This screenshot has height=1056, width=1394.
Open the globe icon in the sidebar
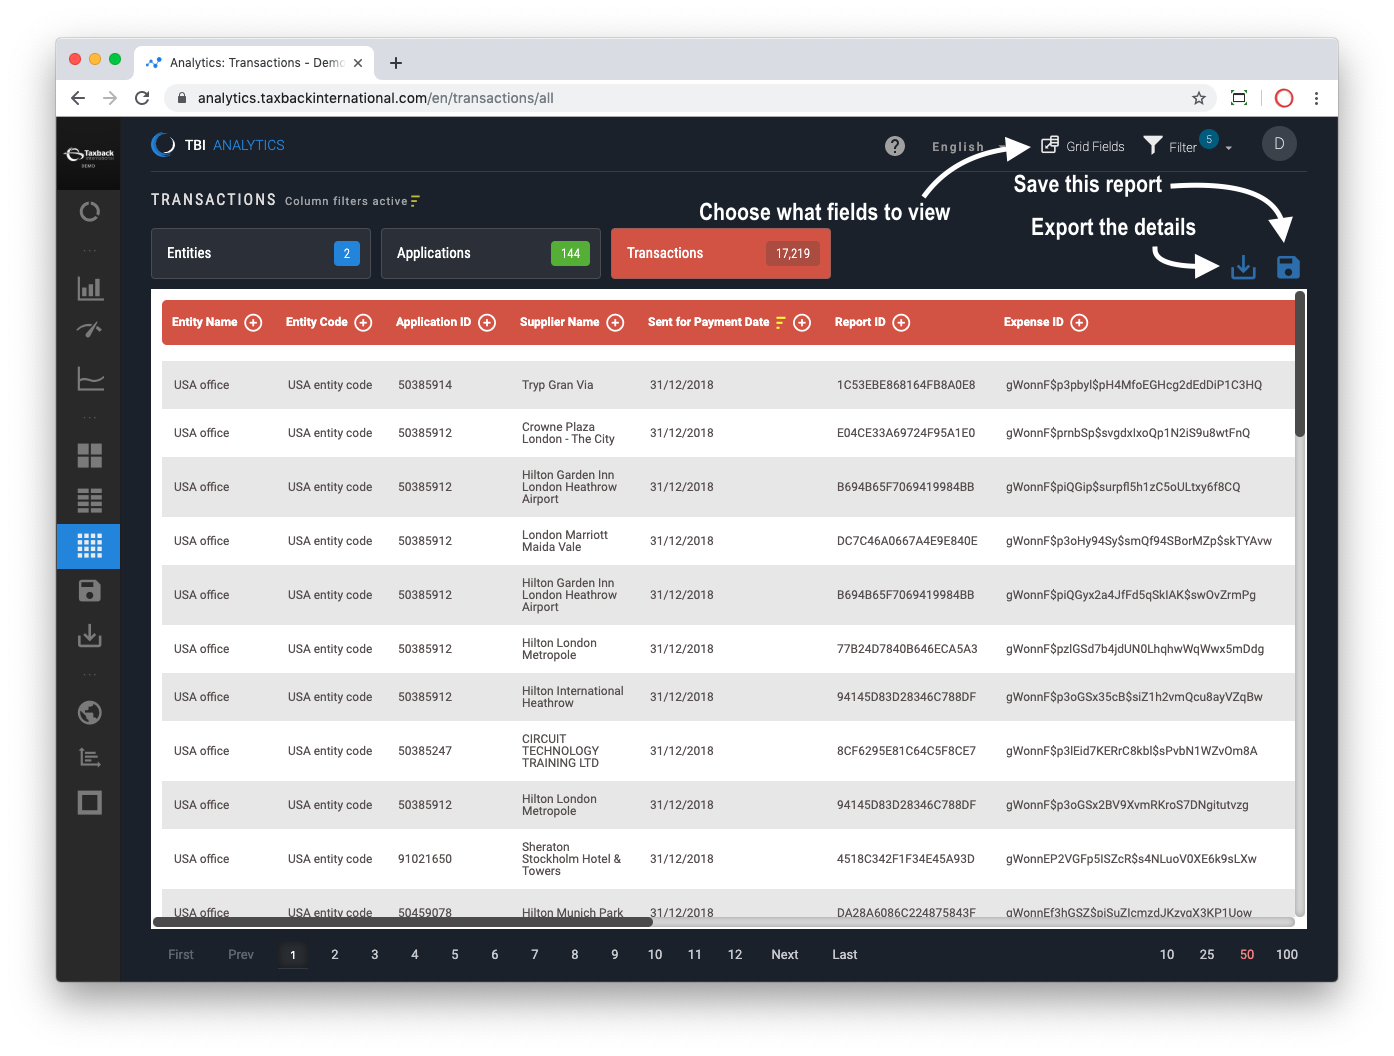[x=90, y=712]
